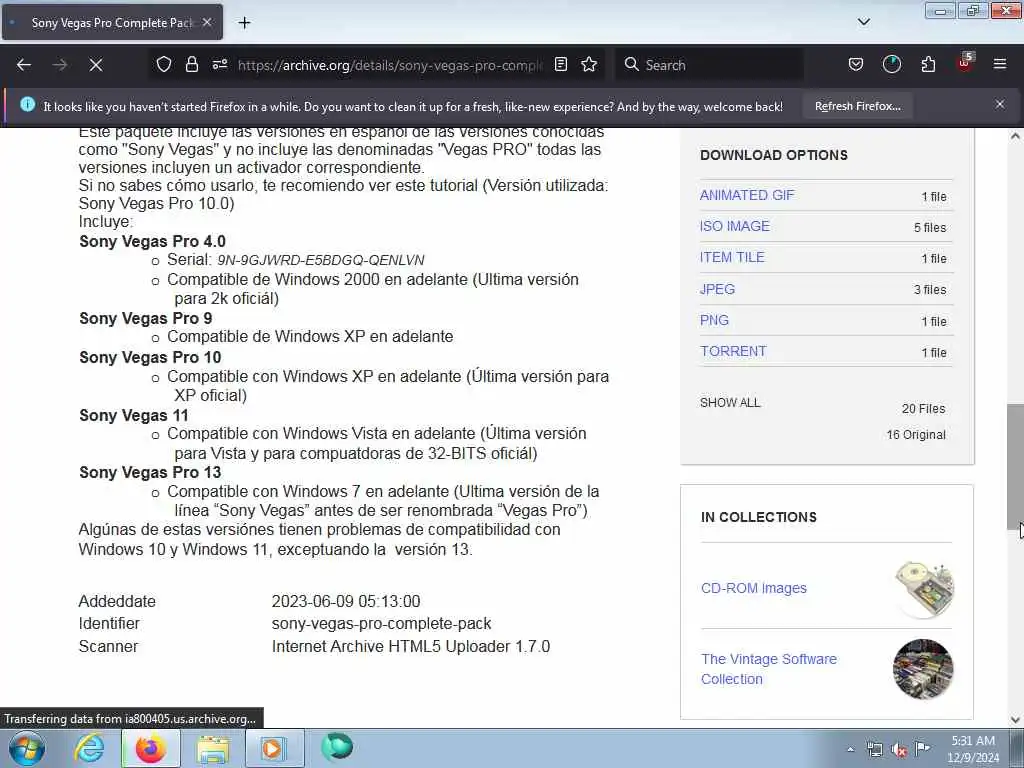The width and height of the screenshot is (1024, 768).
Task: Open a new tab with the plus button
Action: pos(244,23)
